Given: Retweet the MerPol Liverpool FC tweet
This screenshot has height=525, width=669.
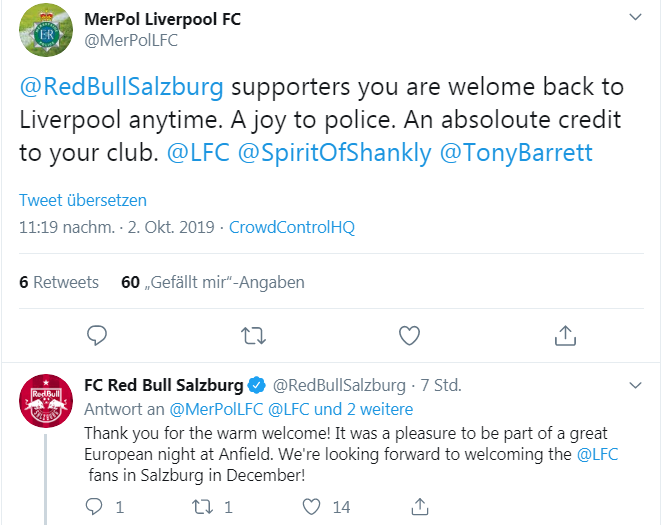Looking at the screenshot, I should point(253,335).
